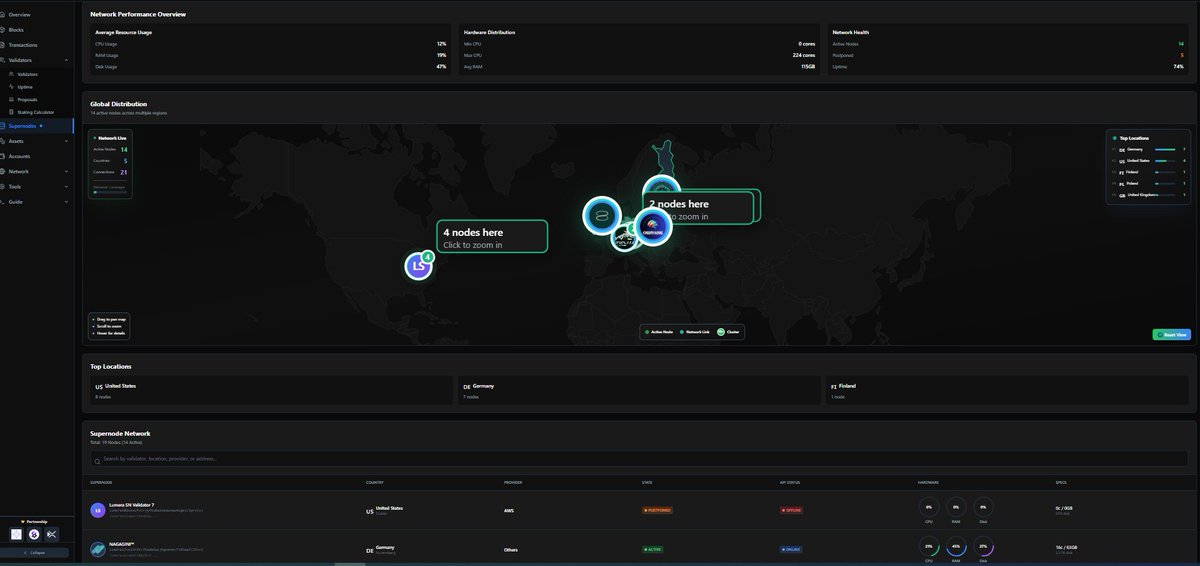Screen dimensions: 1200x566
Task: Click the Cluster legend entry
Action: (728, 331)
